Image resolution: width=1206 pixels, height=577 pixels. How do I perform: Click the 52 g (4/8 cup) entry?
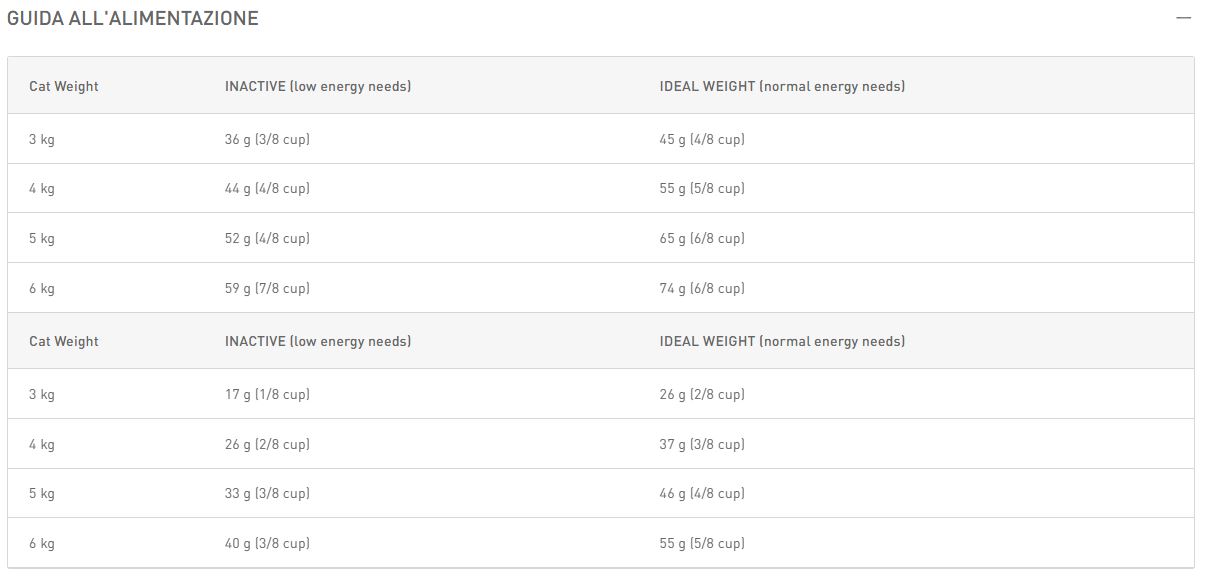(267, 238)
